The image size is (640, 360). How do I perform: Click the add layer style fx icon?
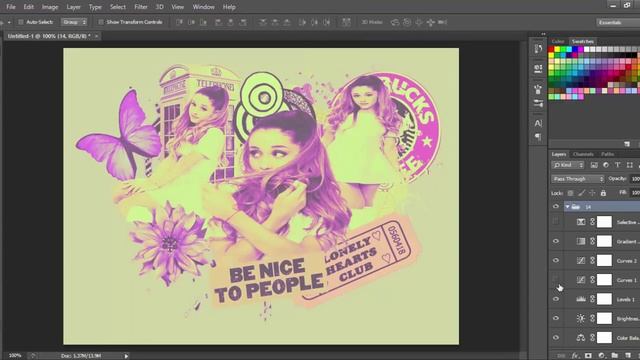(x=575, y=356)
